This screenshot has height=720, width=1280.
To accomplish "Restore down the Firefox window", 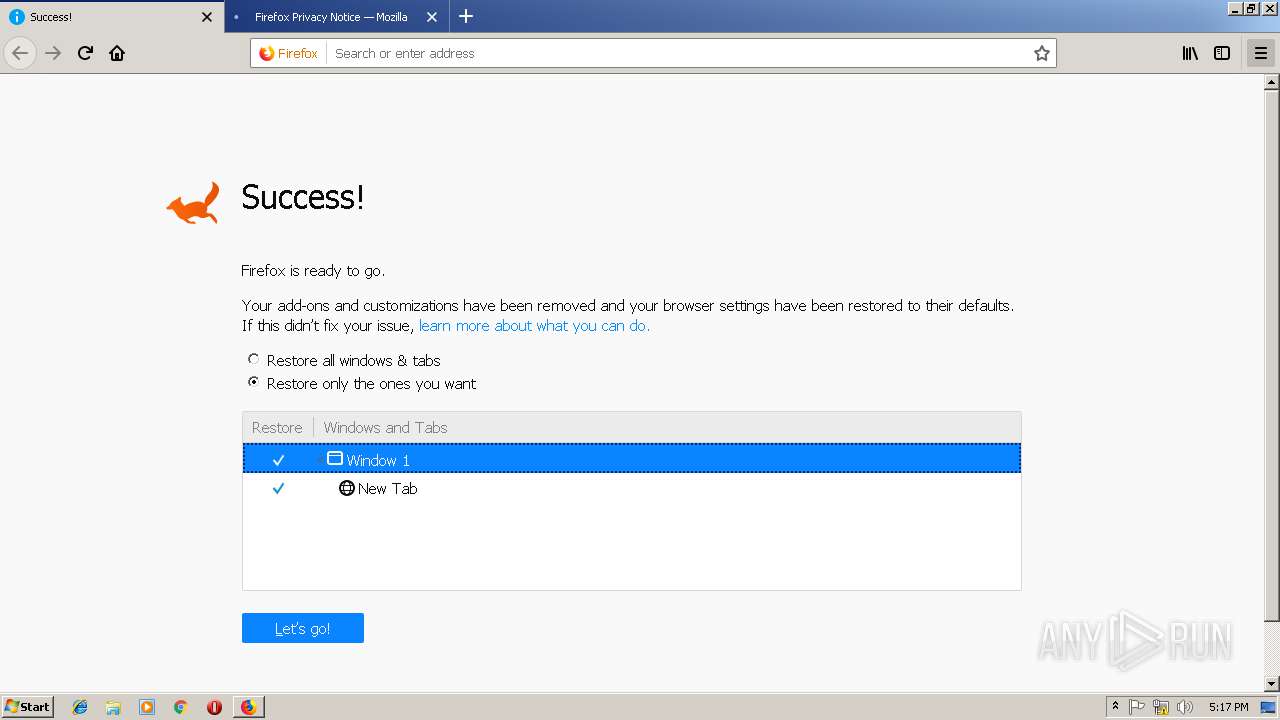I will tap(1251, 8).
